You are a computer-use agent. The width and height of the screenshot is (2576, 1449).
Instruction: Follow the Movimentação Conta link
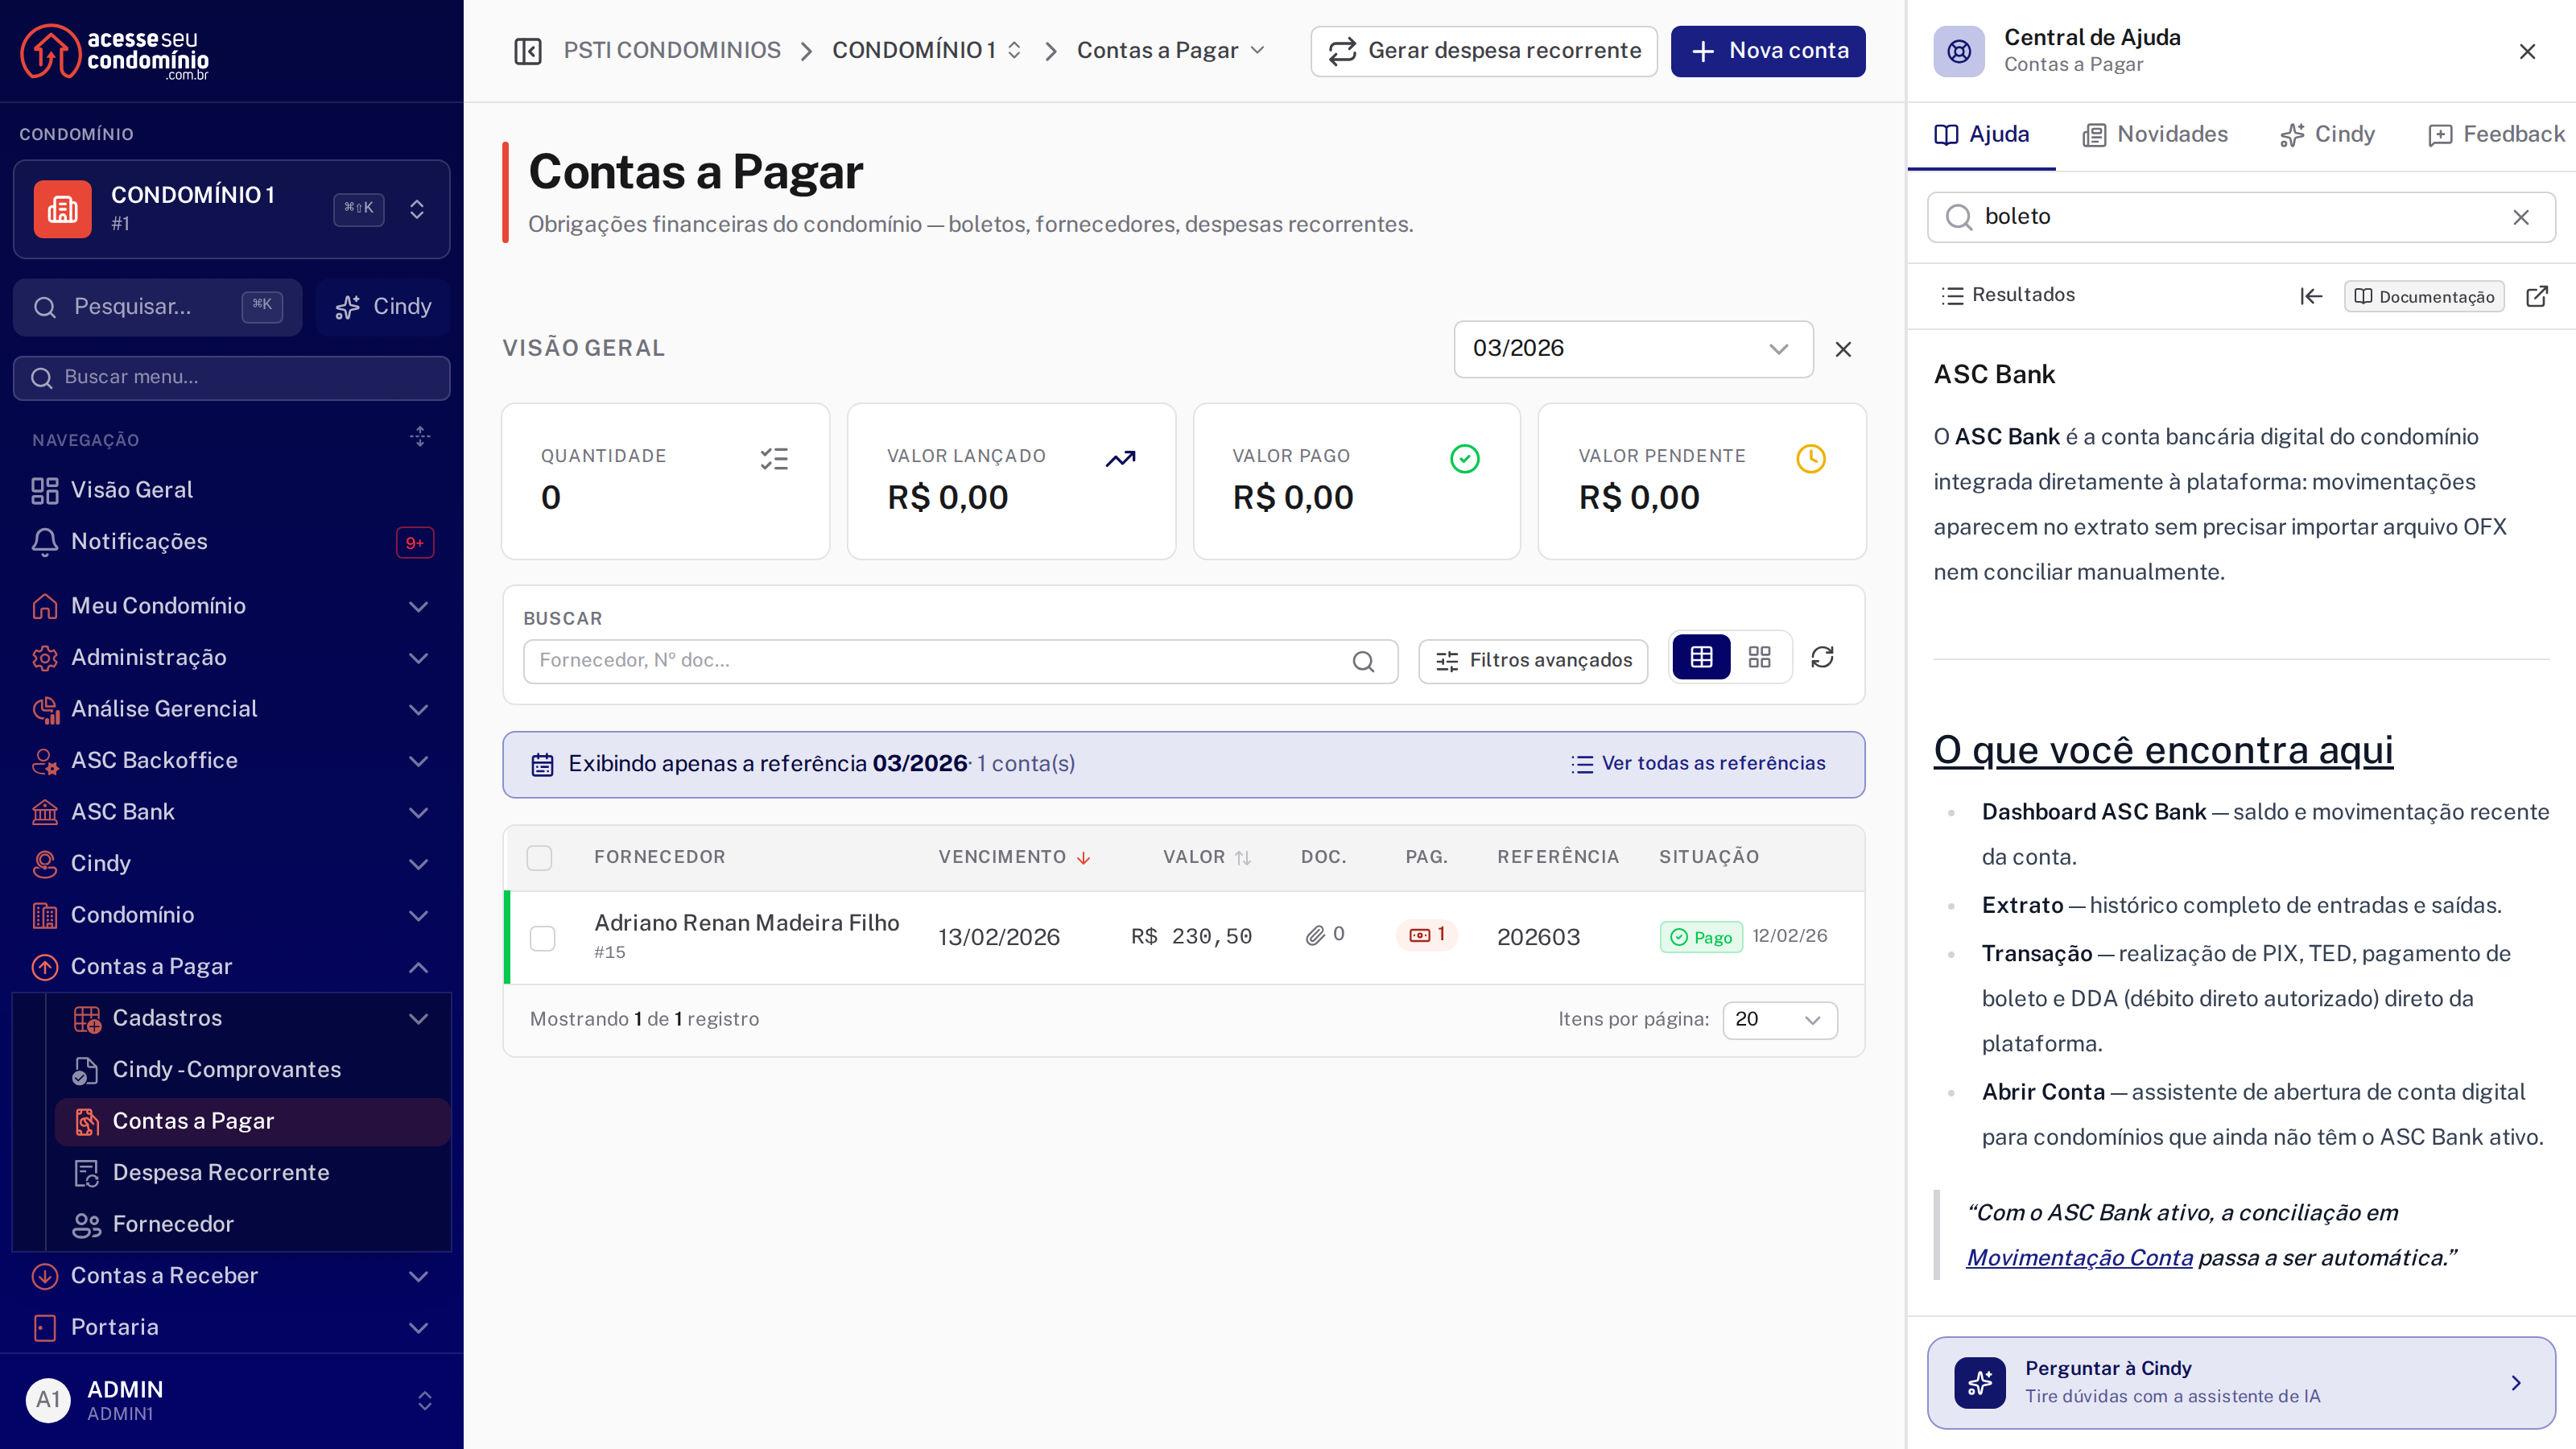coord(2079,1258)
